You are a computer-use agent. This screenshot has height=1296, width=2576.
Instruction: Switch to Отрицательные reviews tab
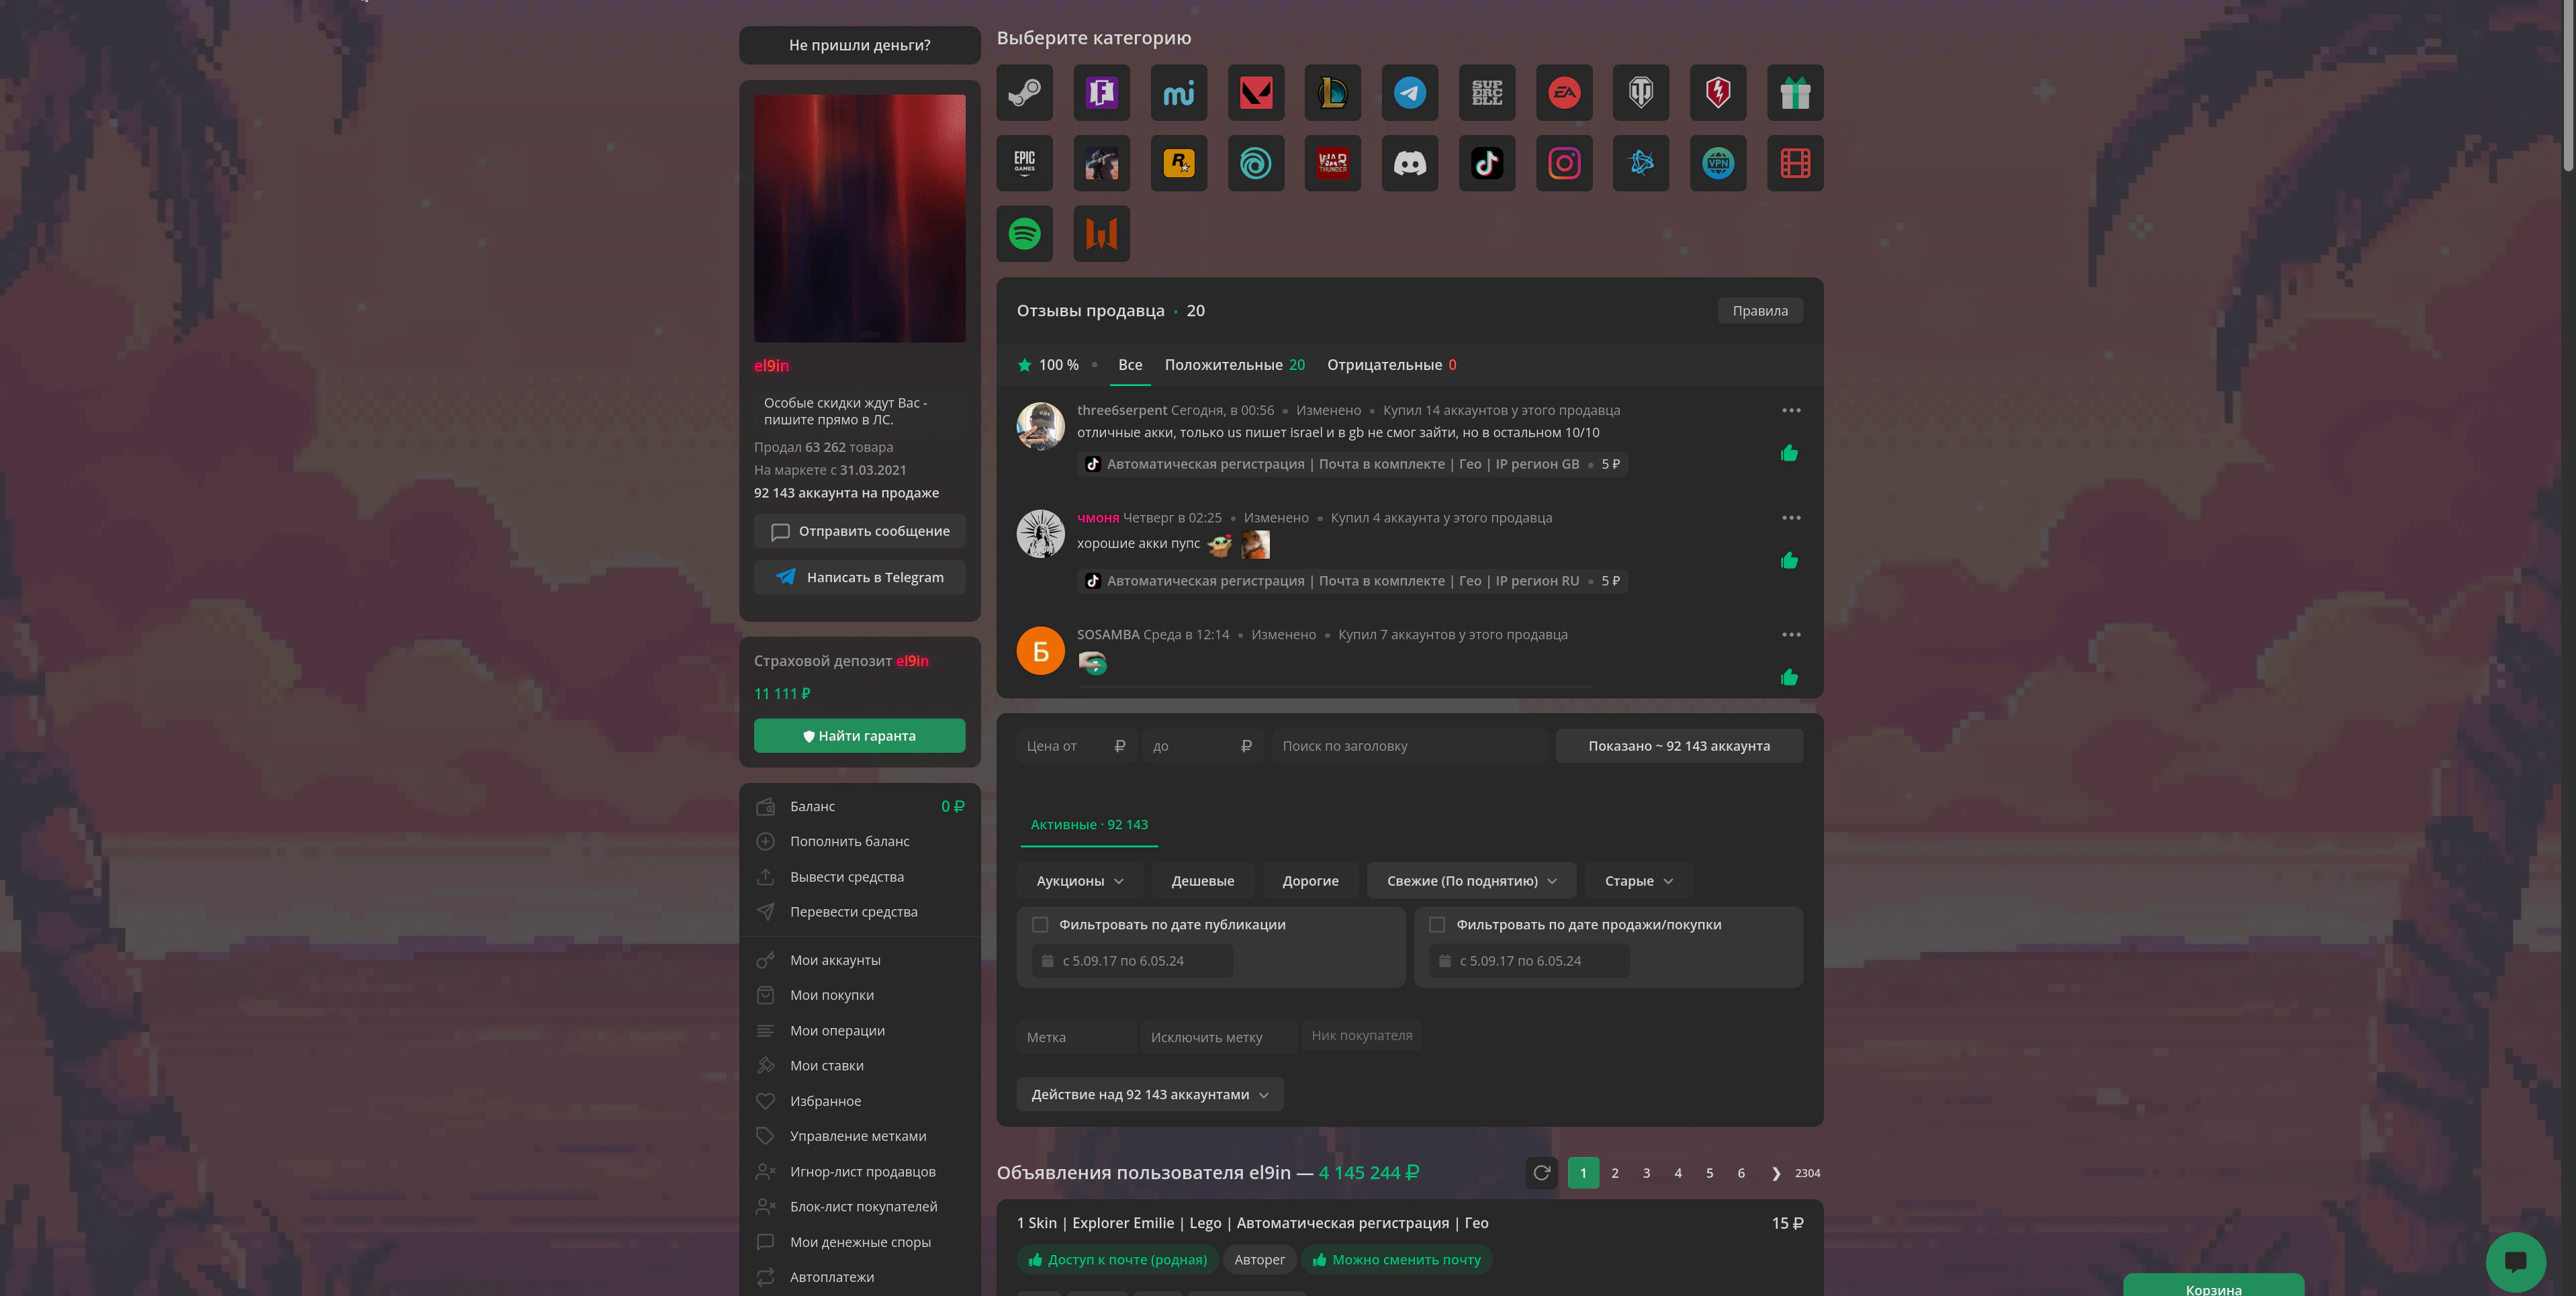[x=1391, y=365]
